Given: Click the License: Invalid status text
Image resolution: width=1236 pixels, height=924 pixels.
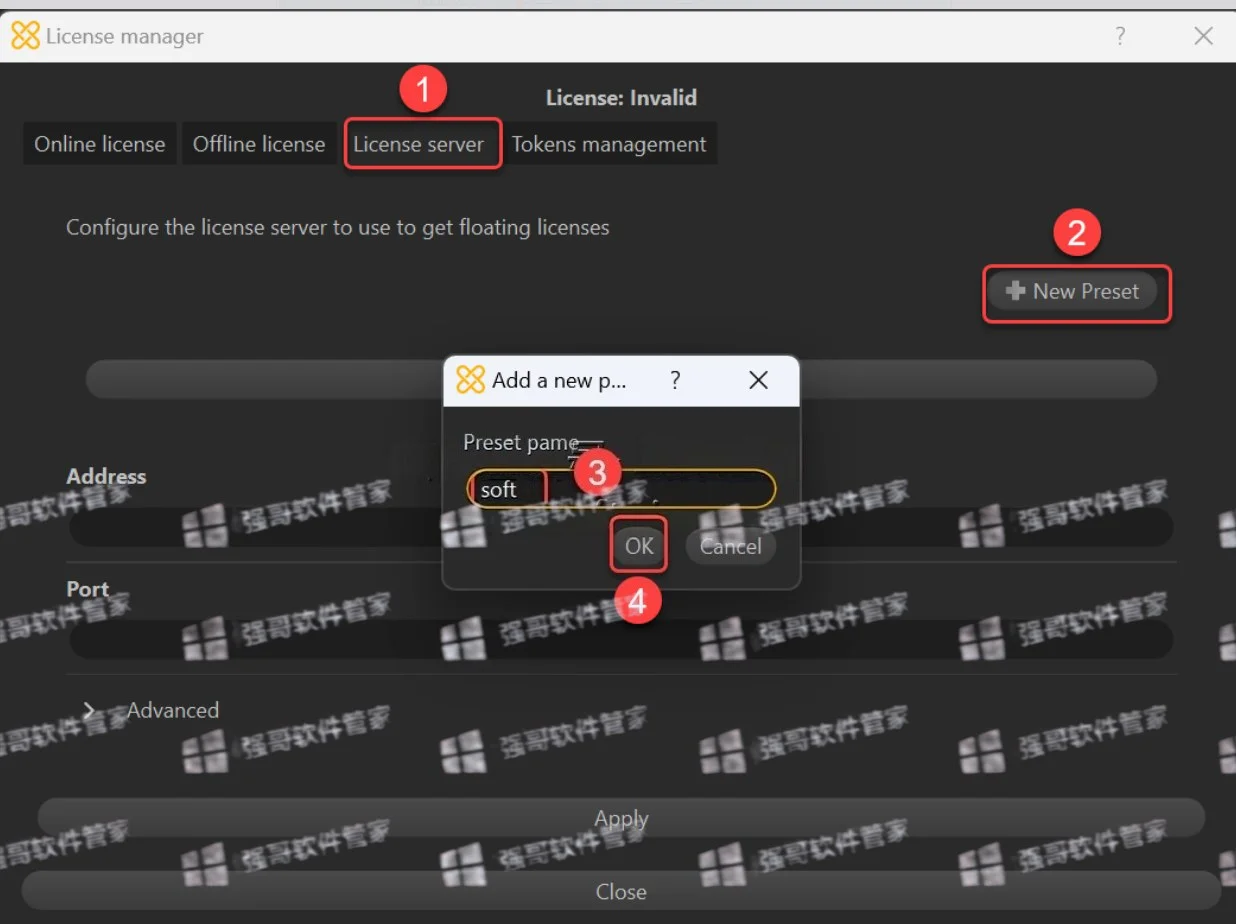Looking at the screenshot, I should coord(621,98).
